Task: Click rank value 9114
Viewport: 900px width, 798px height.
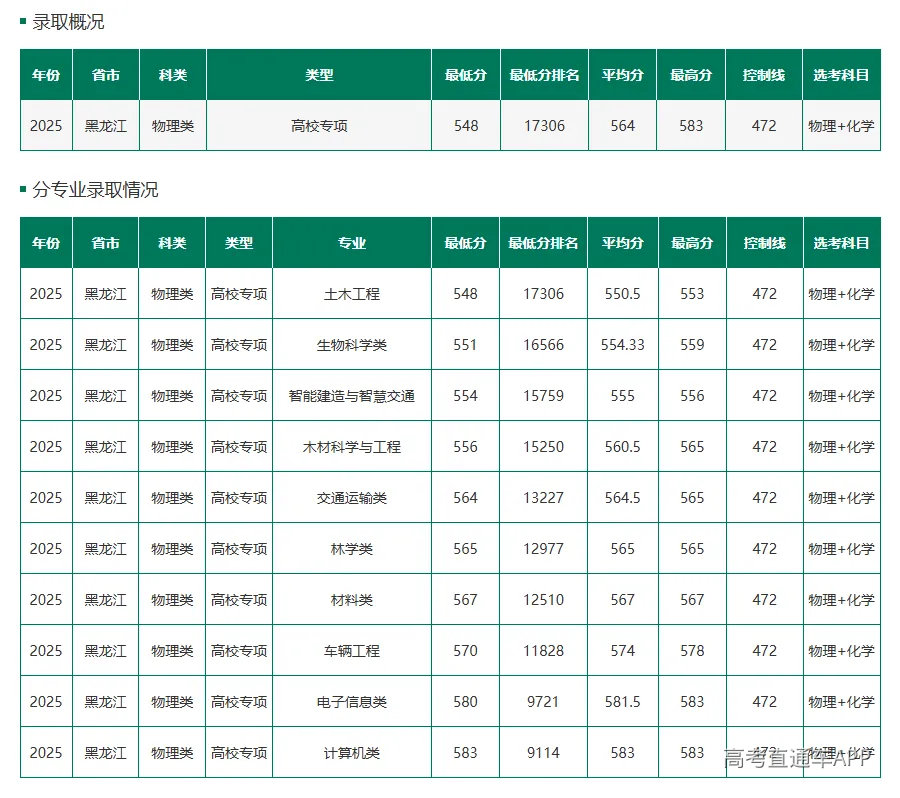Action: click(543, 753)
